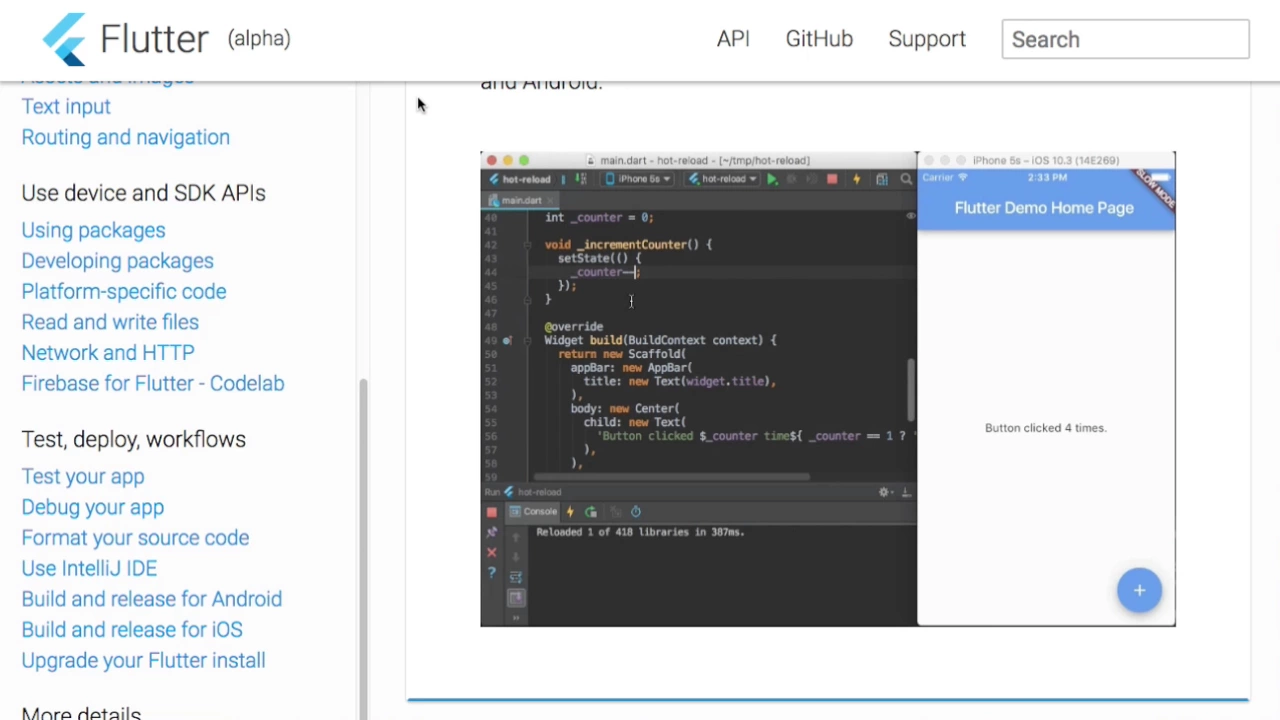Select the Console tab in Run panel
The image size is (1280, 720).
click(x=533, y=512)
